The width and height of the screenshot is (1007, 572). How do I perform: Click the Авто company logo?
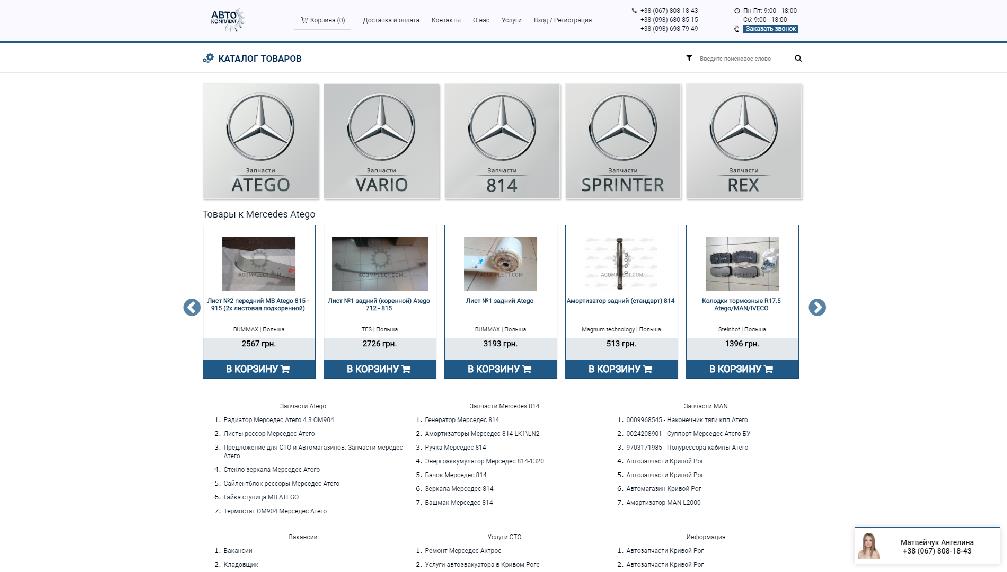pos(226,18)
